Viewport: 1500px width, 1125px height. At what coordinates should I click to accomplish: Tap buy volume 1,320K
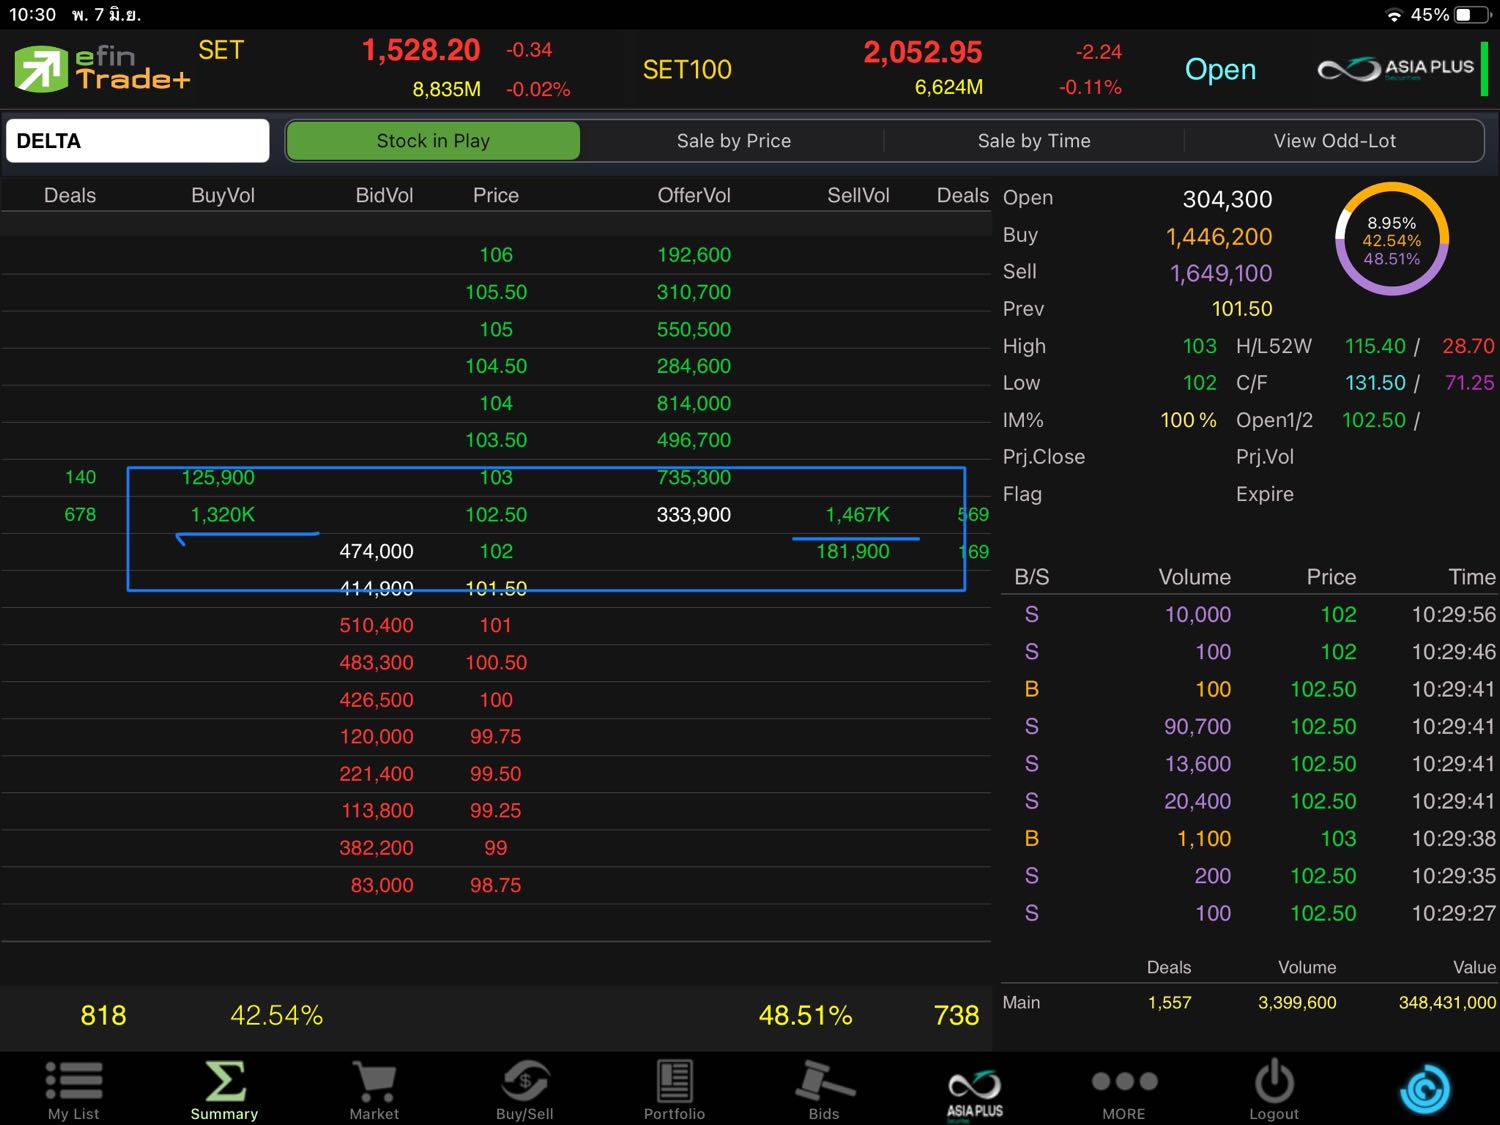pyautogui.click(x=223, y=514)
